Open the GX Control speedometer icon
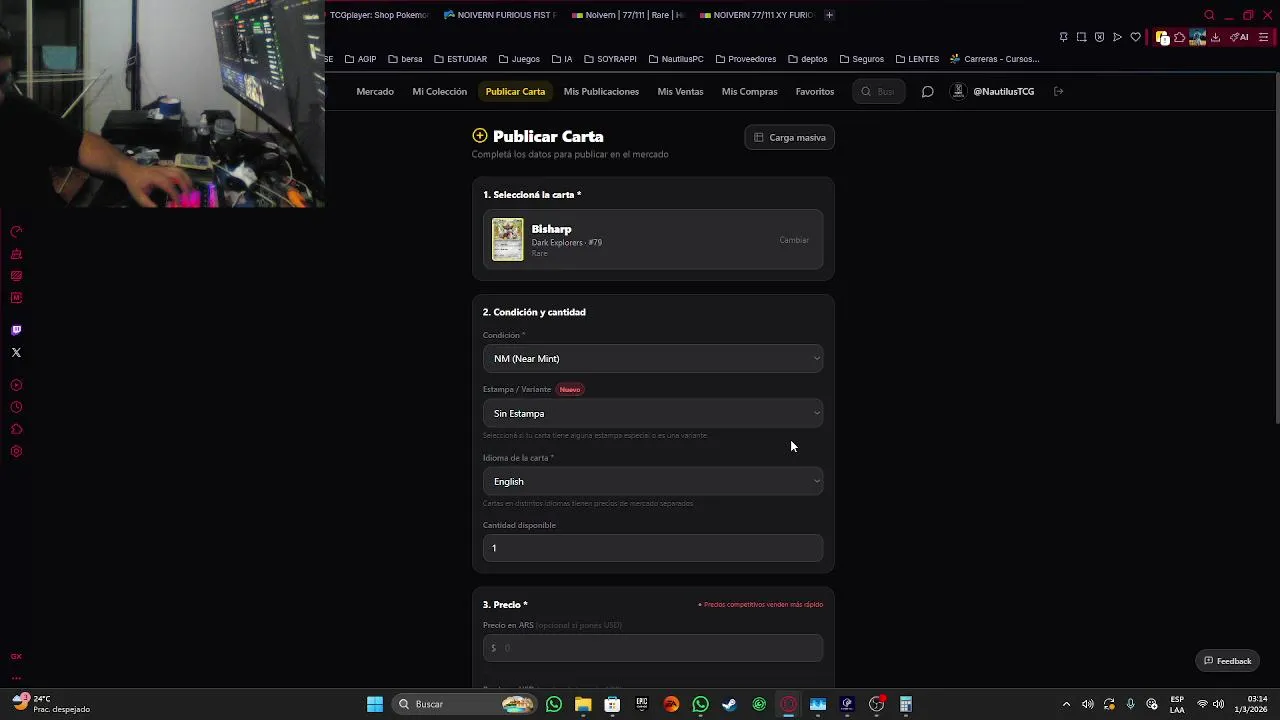 (16, 232)
